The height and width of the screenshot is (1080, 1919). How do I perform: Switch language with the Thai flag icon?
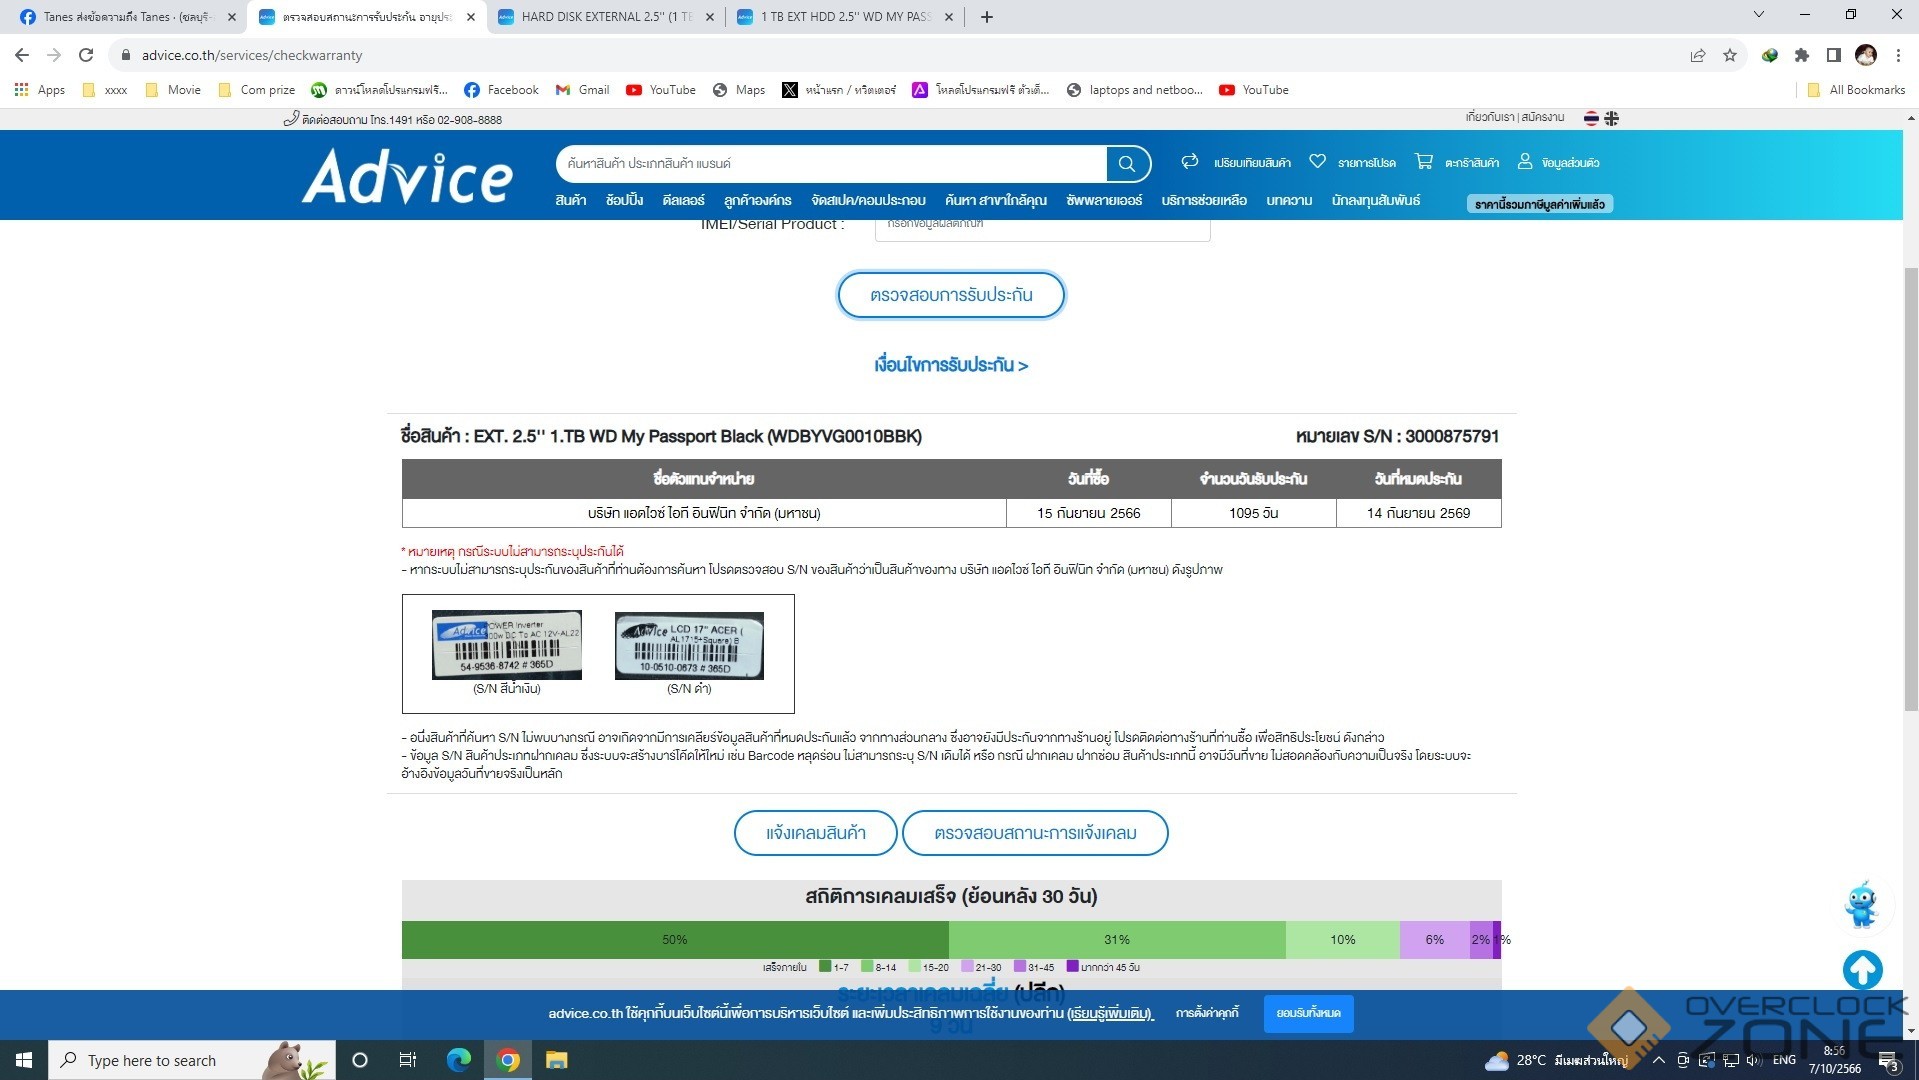pyautogui.click(x=1591, y=119)
